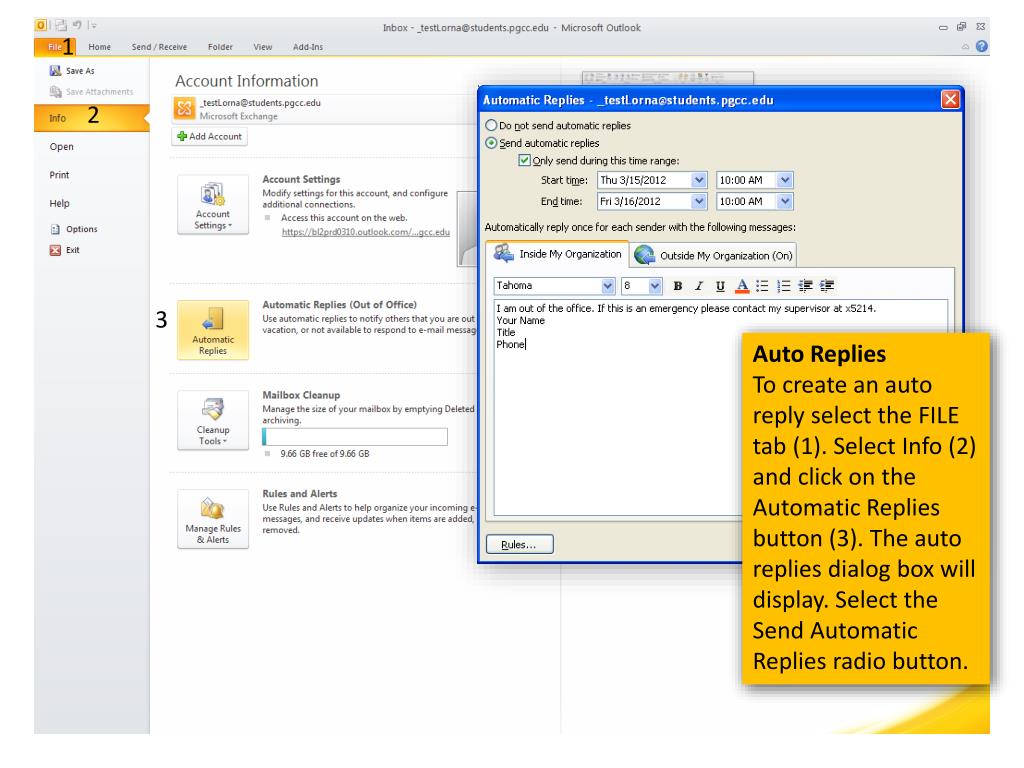
Task: Switch to the Add-Ins ribbon tab
Action: [x=308, y=47]
